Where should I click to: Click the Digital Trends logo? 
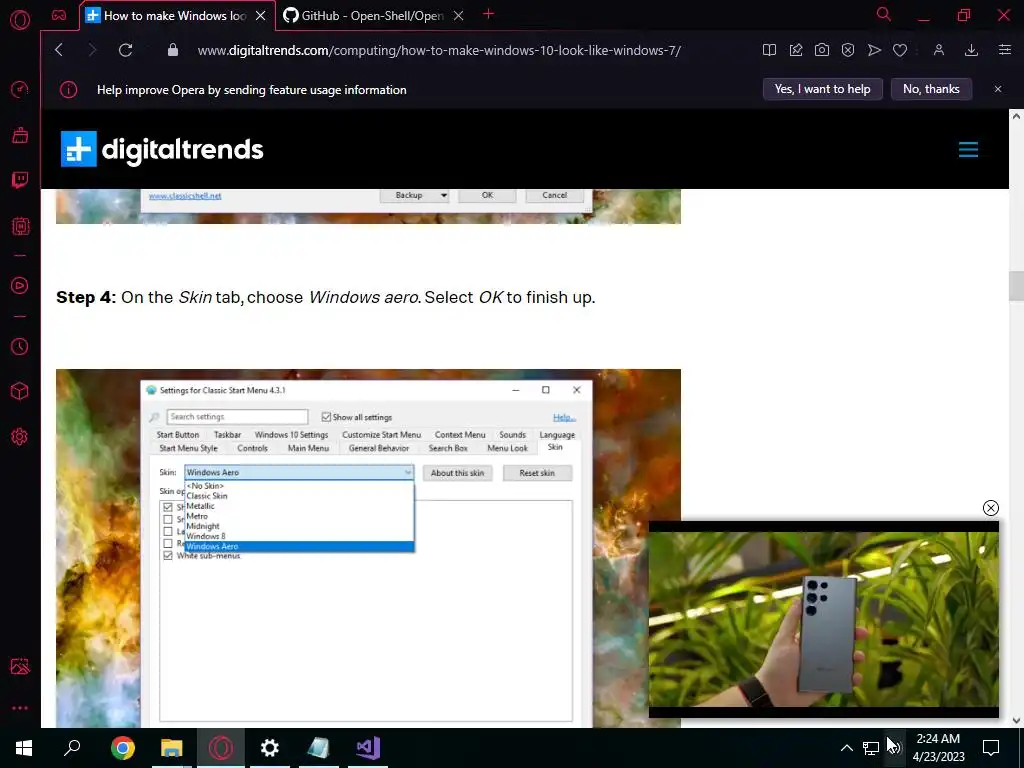pos(162,149)
